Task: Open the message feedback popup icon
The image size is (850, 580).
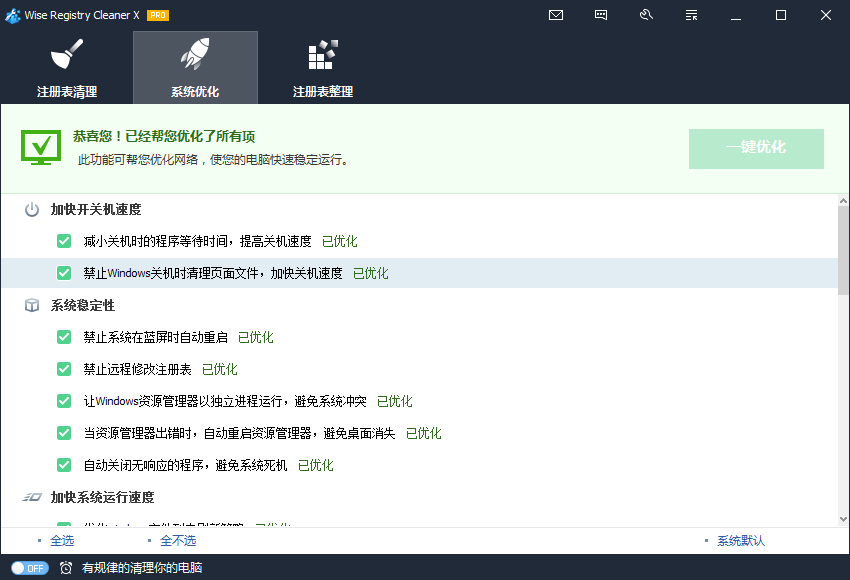Action: coord(601,15)
